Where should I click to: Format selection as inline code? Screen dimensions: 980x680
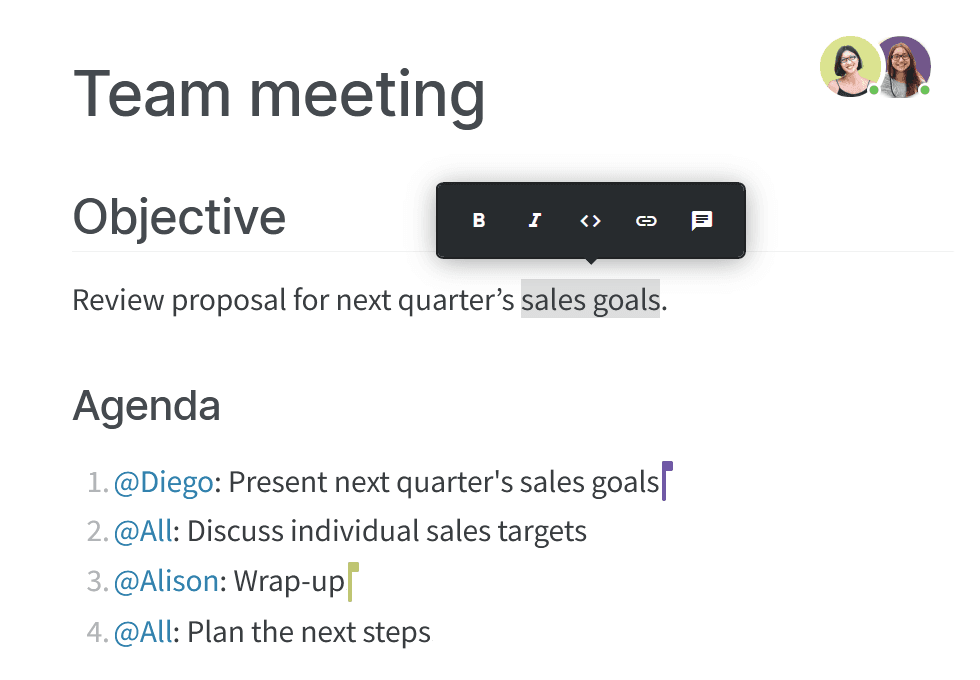click(x=591, y=220)
